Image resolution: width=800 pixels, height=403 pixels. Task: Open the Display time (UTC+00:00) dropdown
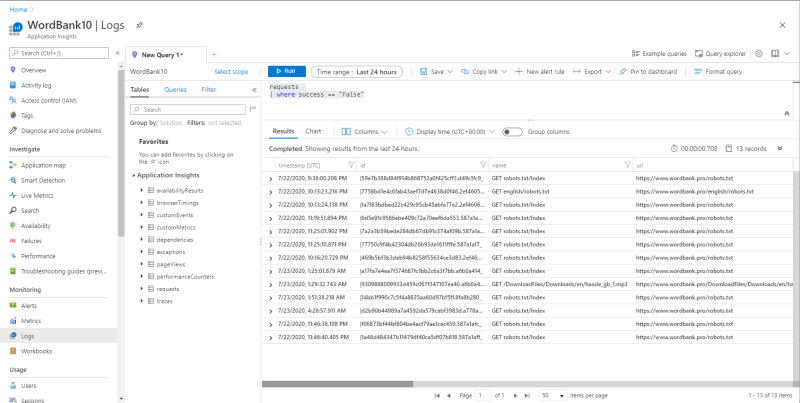click(449, 132)
